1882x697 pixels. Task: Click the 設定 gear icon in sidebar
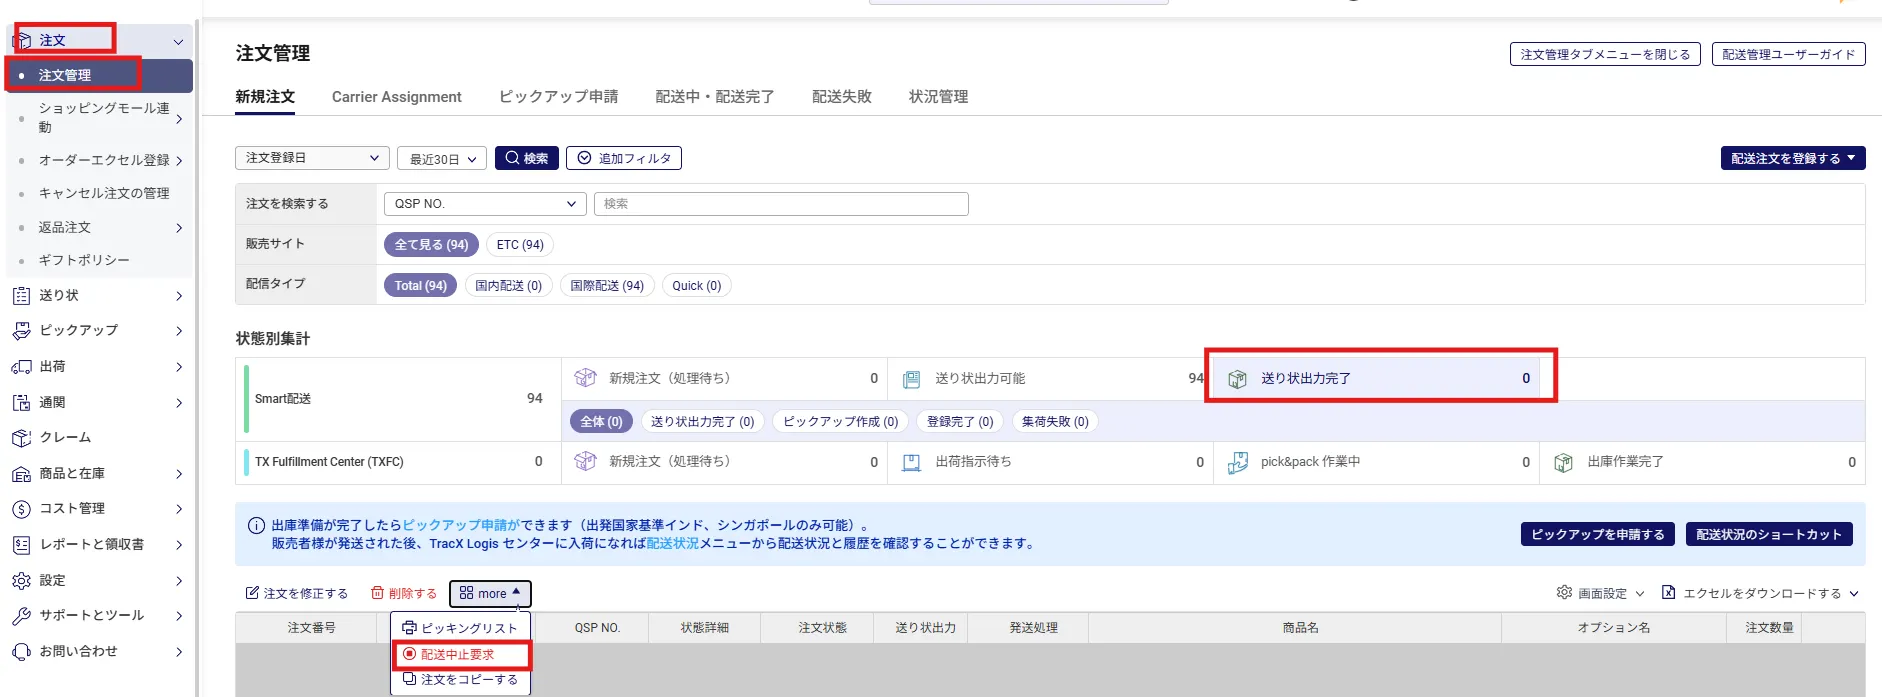pos(21,581)
